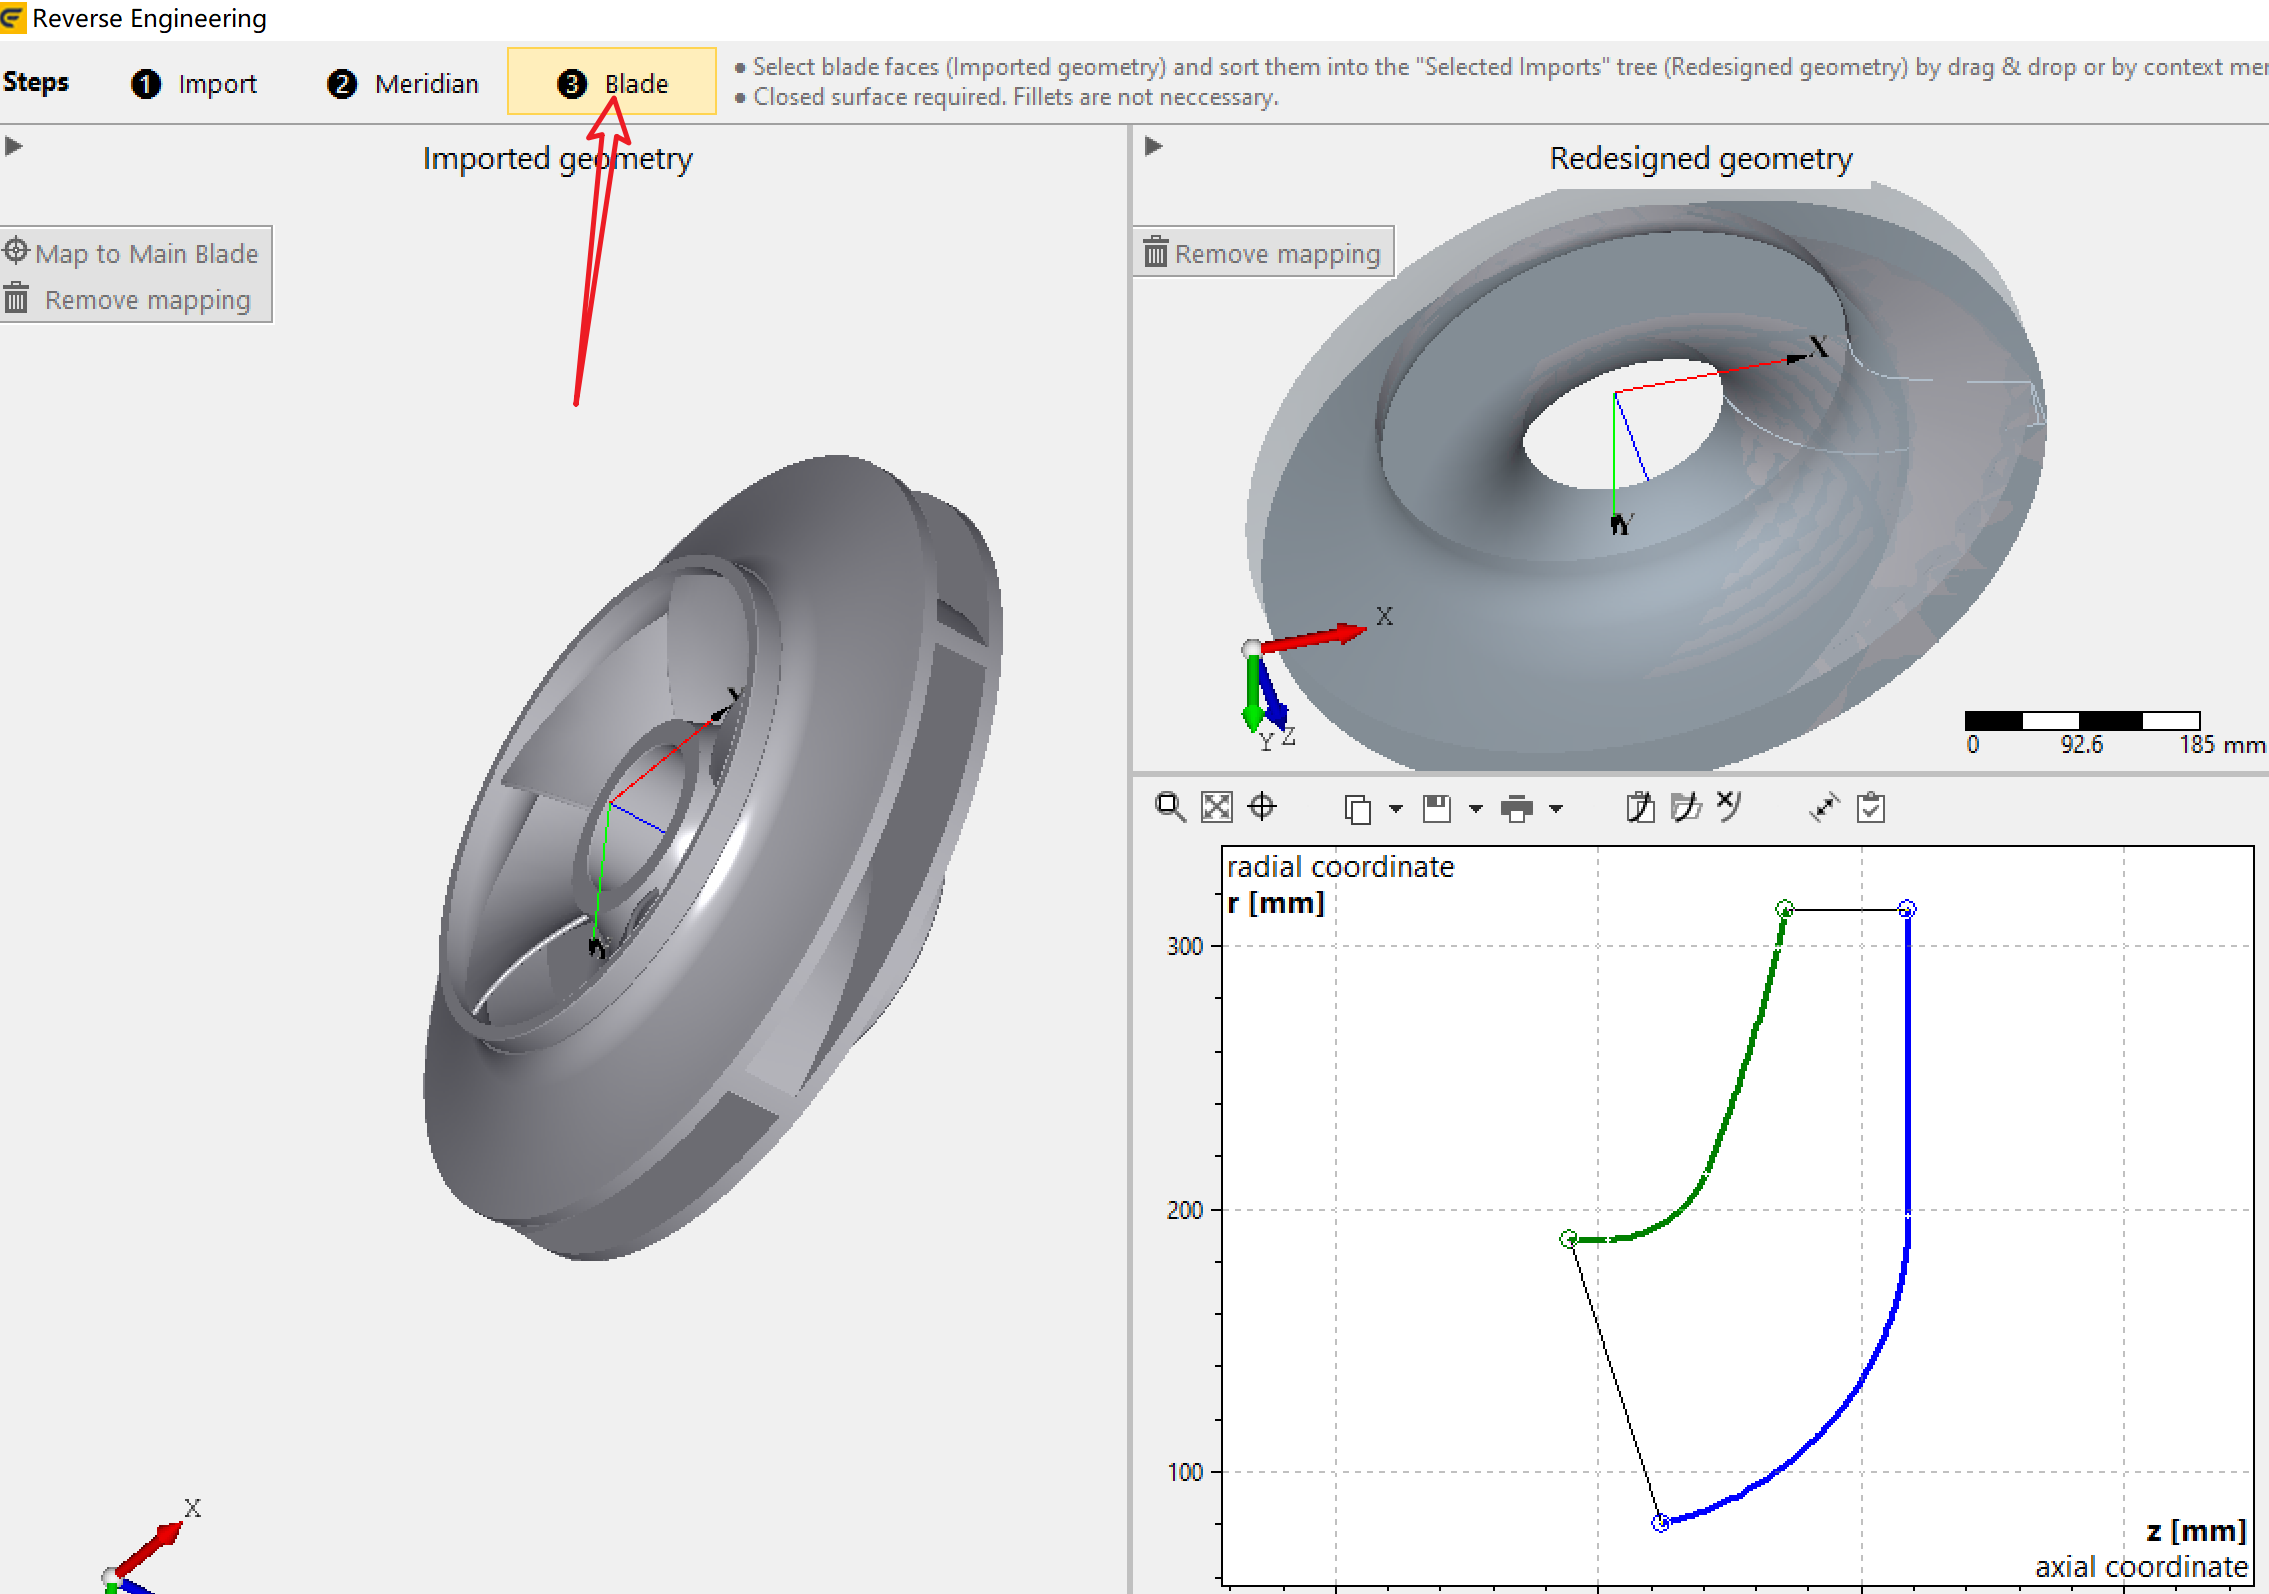Open the print options dropdown arrow
The width and height of the screenshot is (2269, 1594).
coord(1556,808)
